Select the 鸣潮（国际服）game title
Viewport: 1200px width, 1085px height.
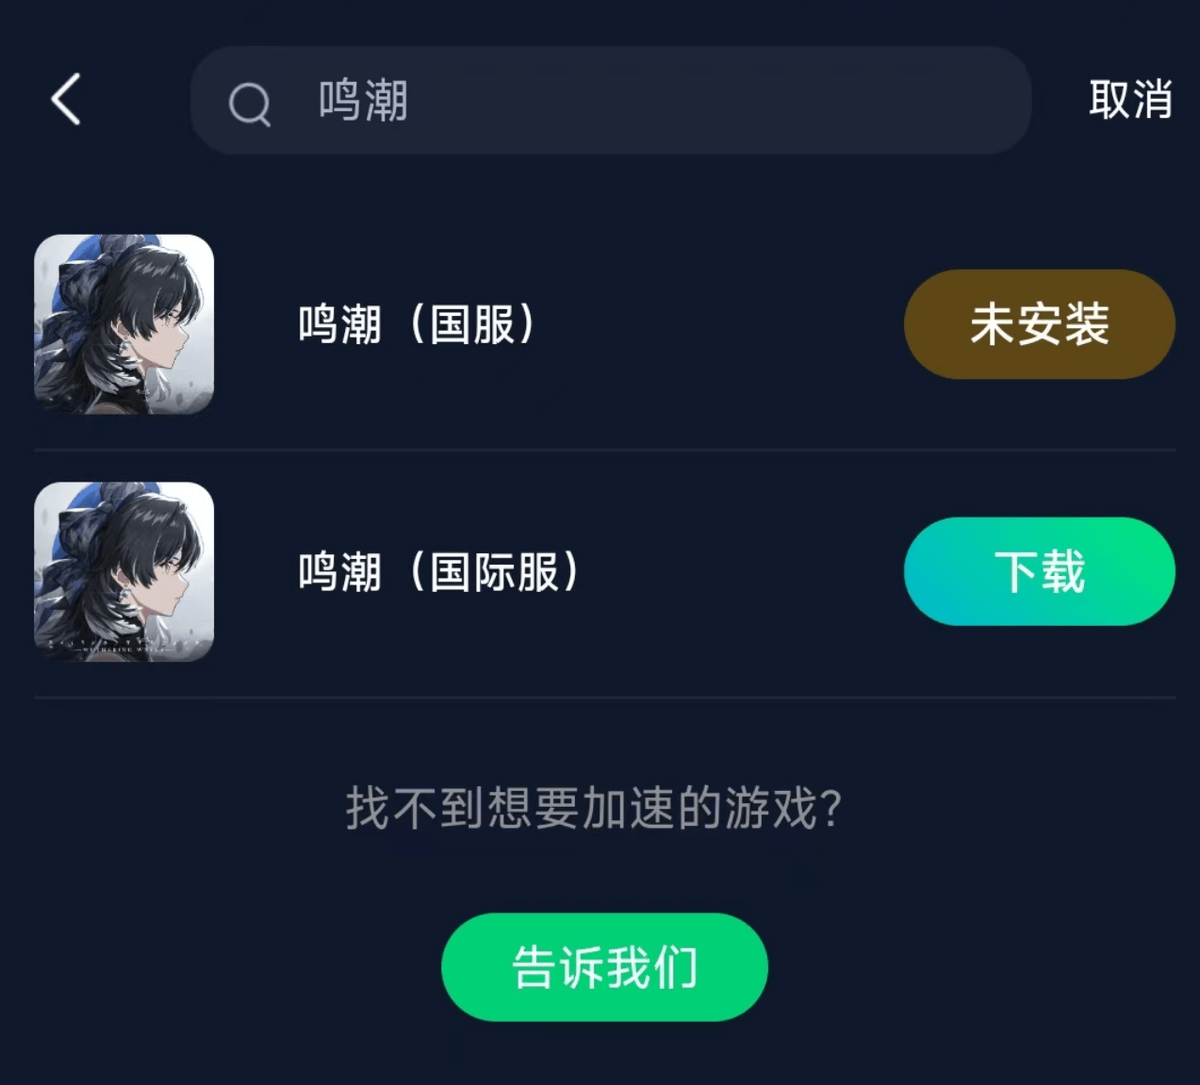pos(438,573)
